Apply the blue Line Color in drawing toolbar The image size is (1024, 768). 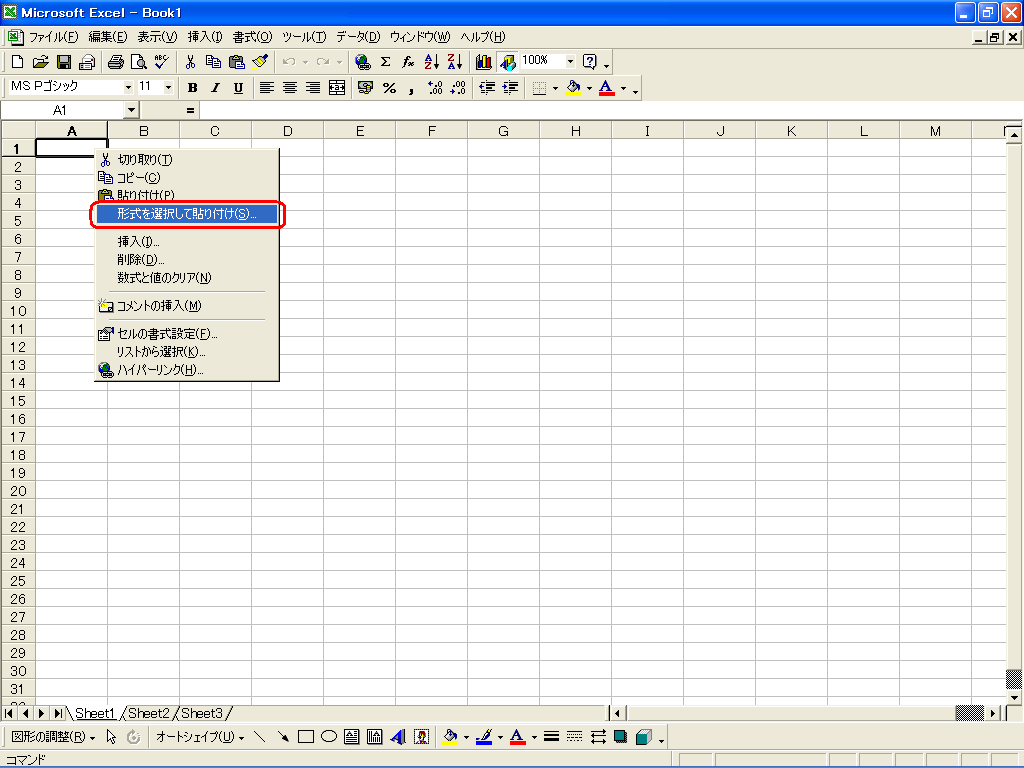coord(484,737)
